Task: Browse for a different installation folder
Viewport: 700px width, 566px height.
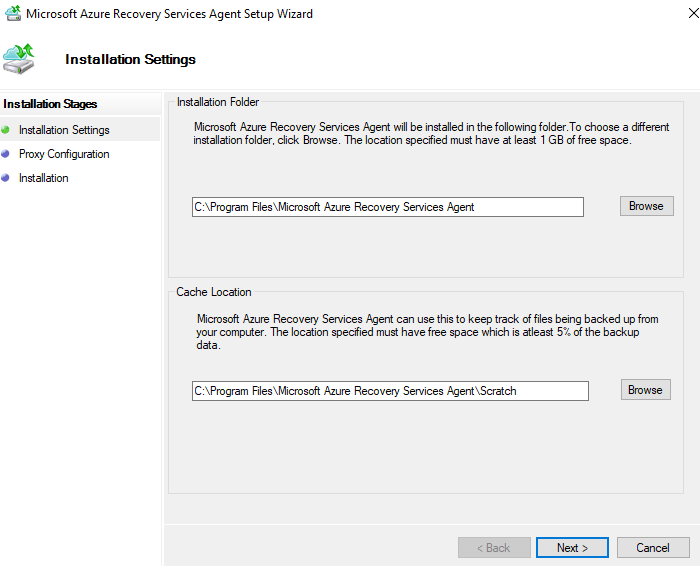Action: (646, 206)
